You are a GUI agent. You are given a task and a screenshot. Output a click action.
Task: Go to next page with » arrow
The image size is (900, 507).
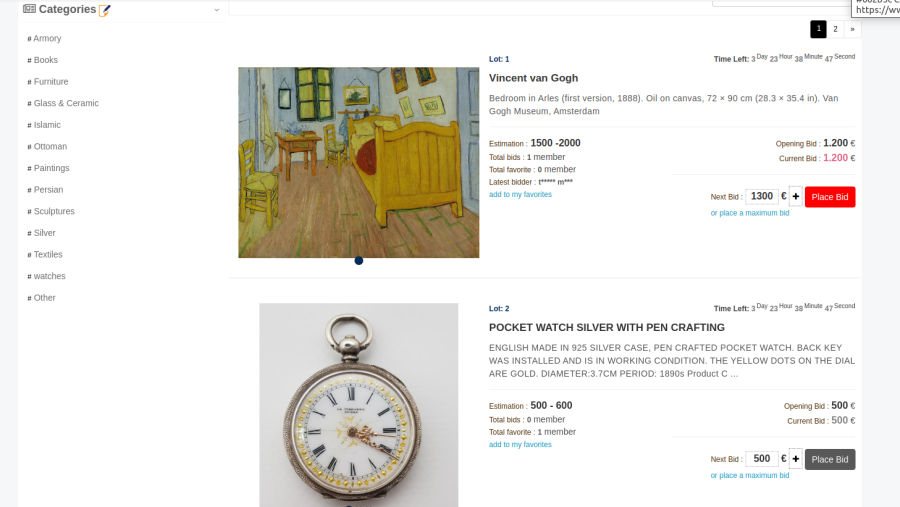[x=852, y=29]
